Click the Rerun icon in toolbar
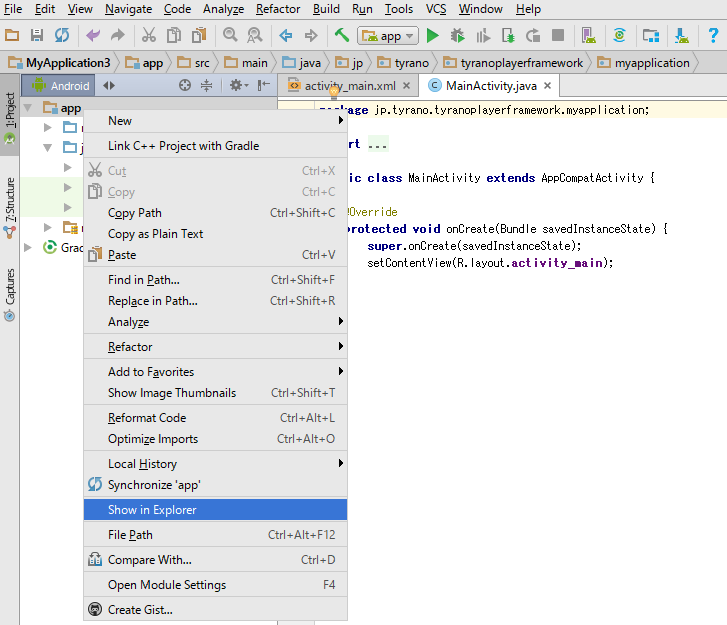This screenshot has width=727, height=625. pos(533,35)
